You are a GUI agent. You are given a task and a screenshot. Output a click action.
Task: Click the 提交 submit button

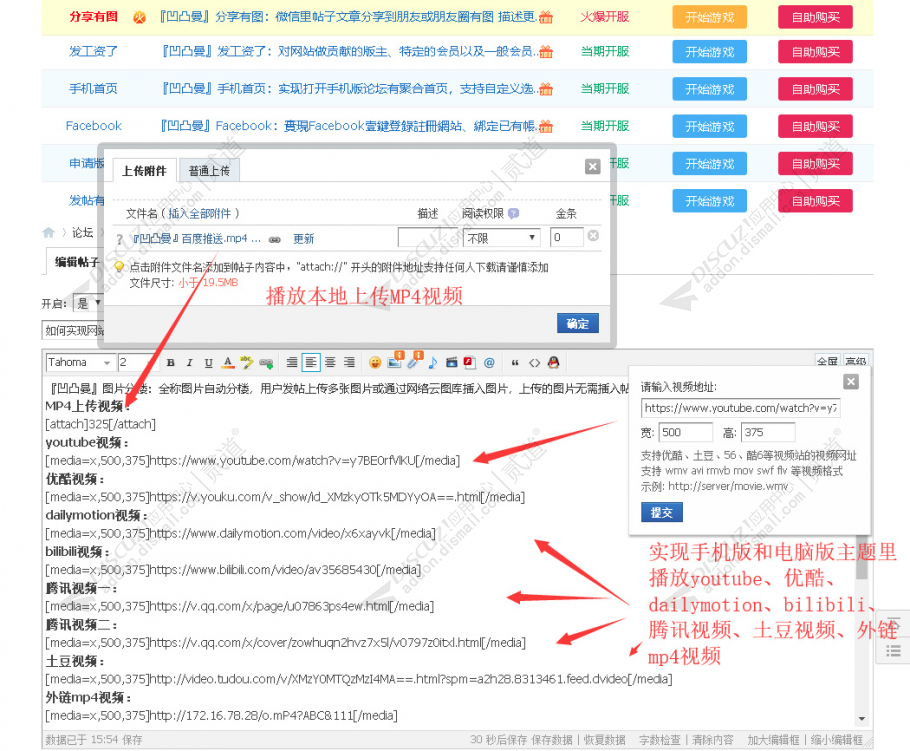coord(661,511)
